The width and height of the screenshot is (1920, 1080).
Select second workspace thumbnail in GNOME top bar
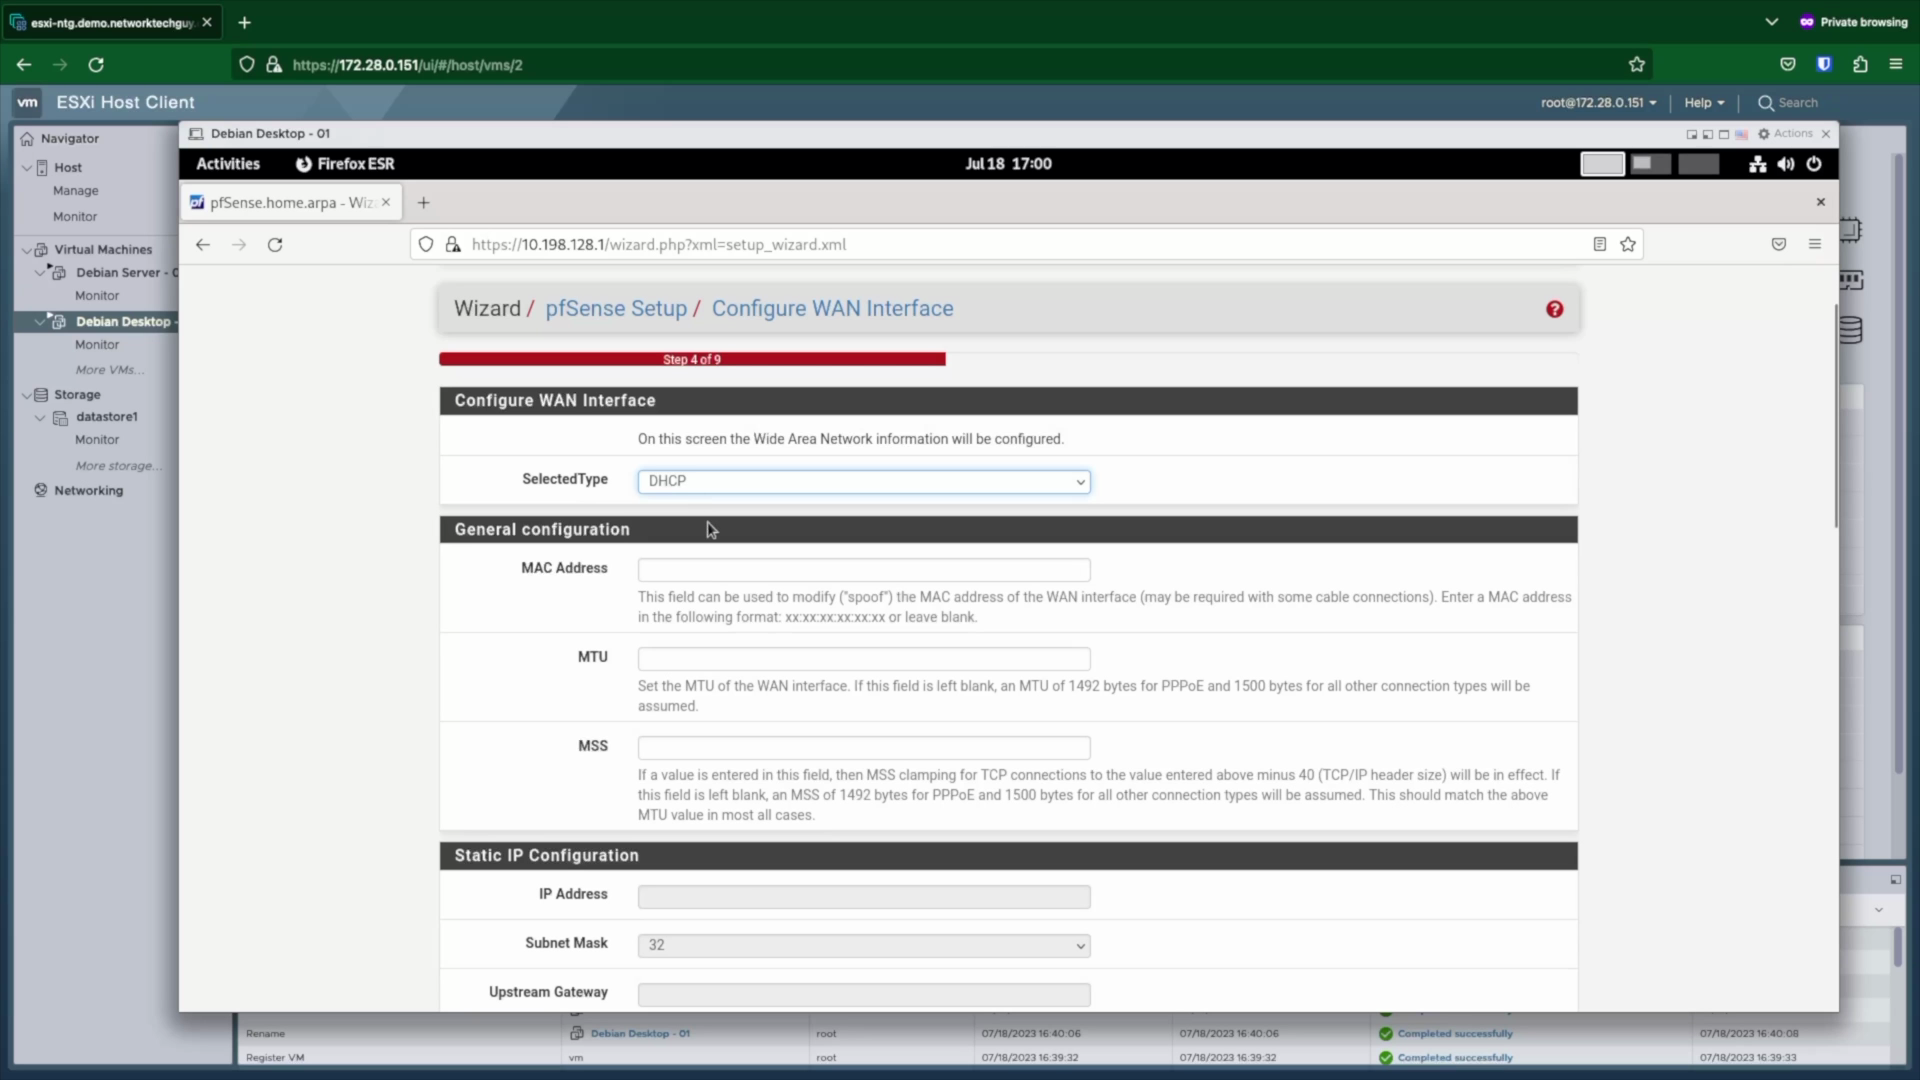tap(1651, 164)
